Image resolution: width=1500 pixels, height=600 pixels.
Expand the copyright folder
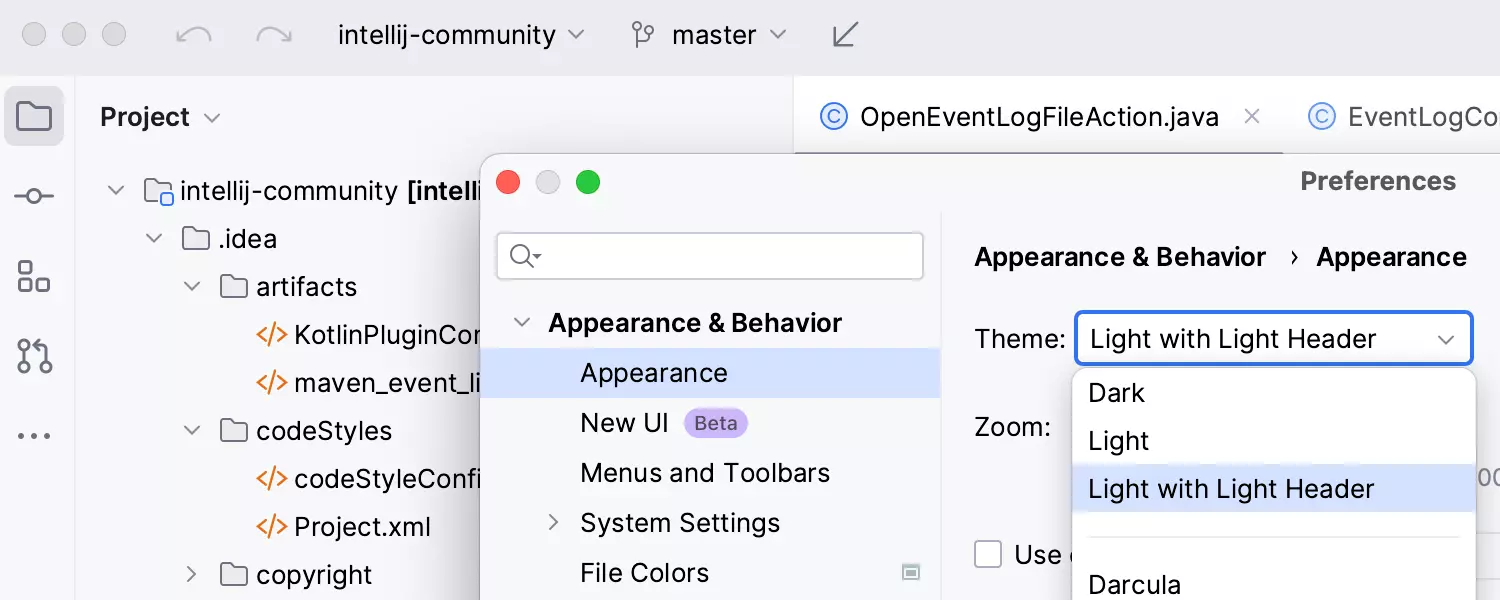pos(192,575)
